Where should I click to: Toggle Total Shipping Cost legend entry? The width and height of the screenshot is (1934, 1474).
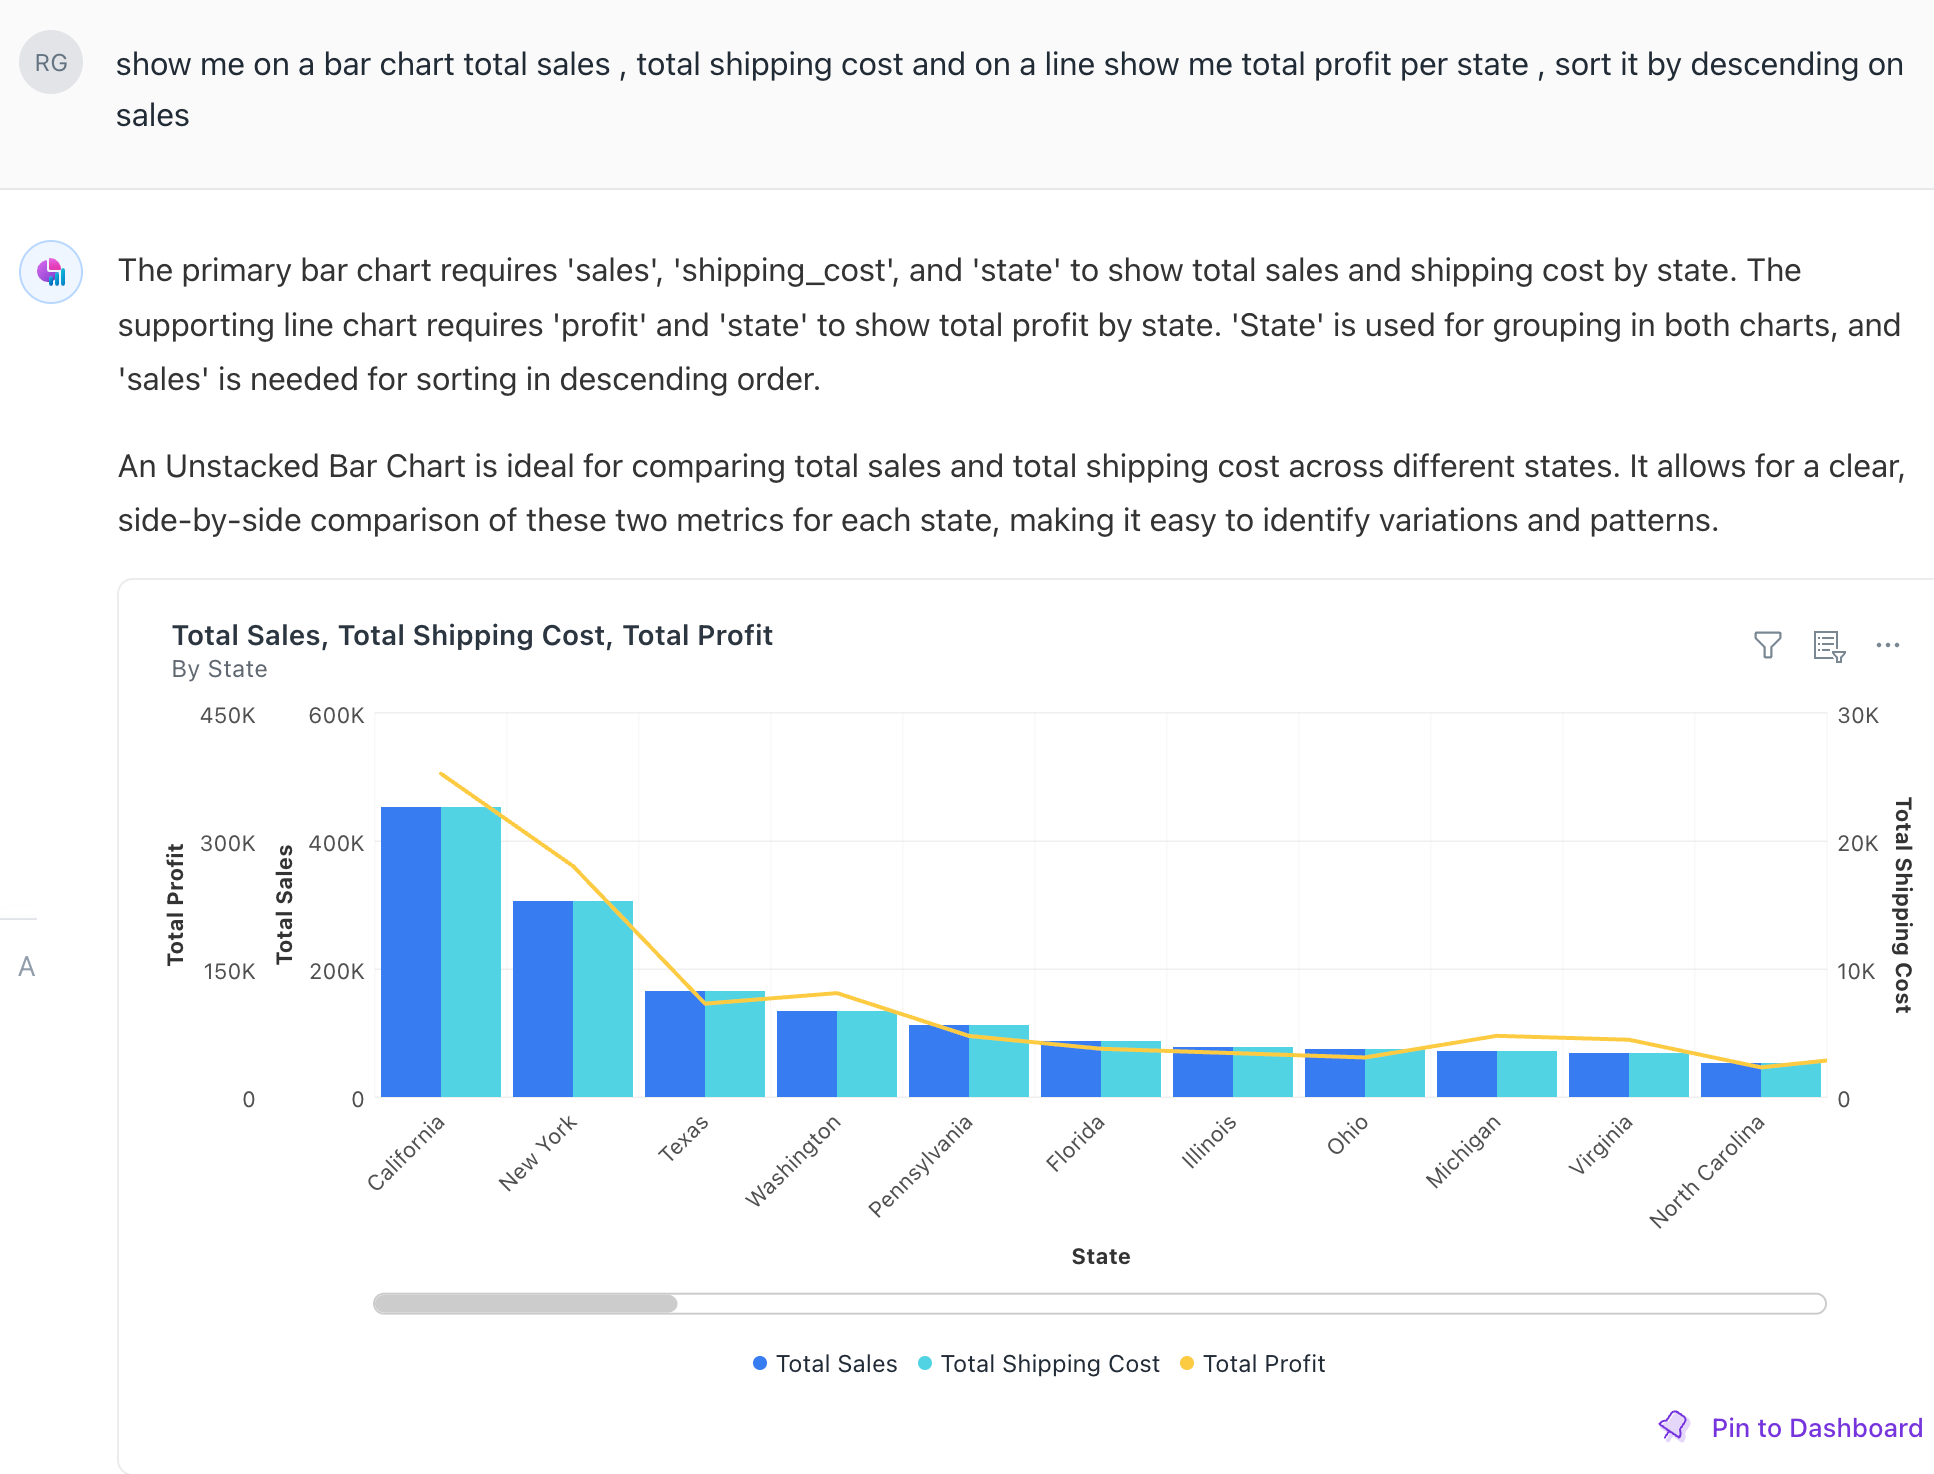1049,1364
